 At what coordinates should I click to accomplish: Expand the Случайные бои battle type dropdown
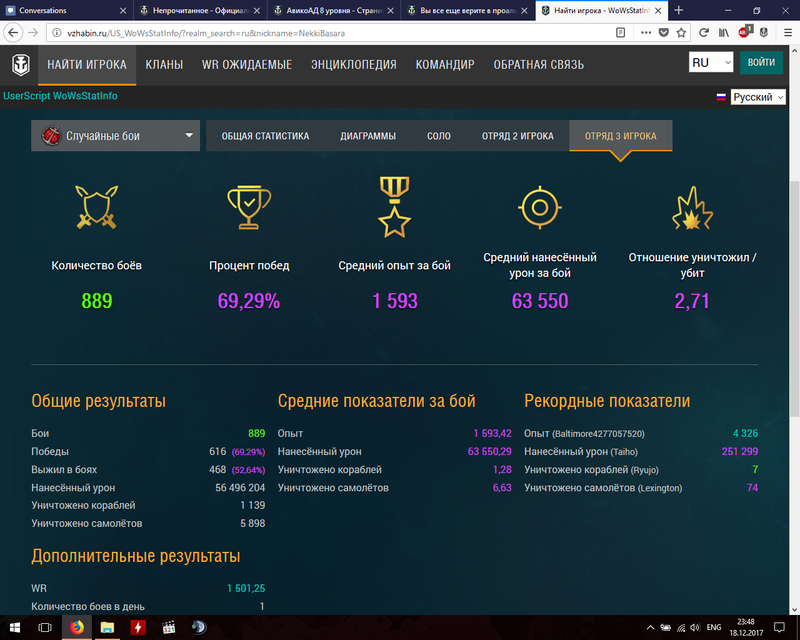coord(115,136)
